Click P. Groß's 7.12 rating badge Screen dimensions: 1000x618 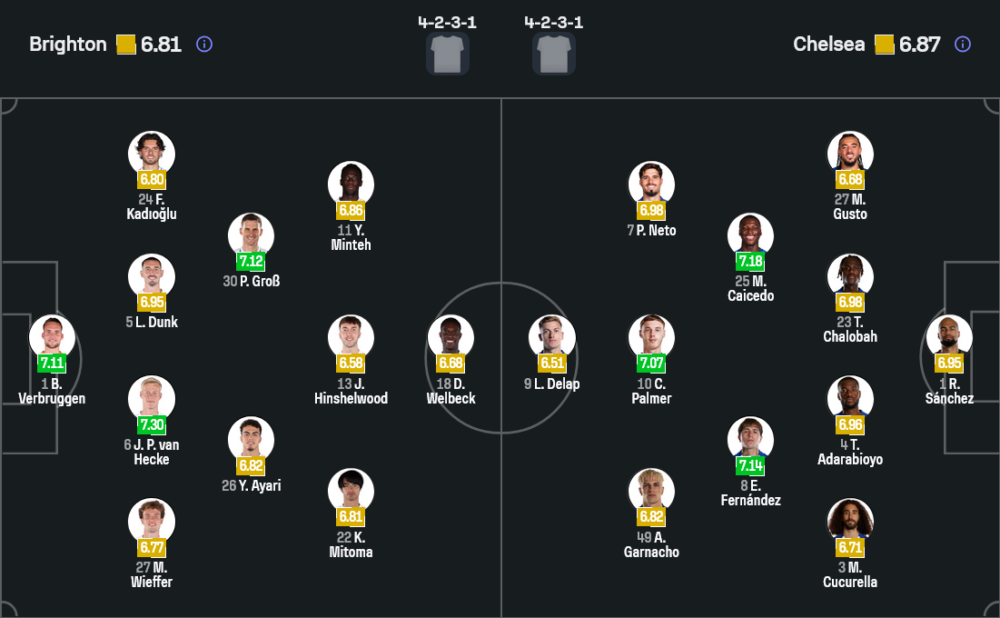(251, 261)
